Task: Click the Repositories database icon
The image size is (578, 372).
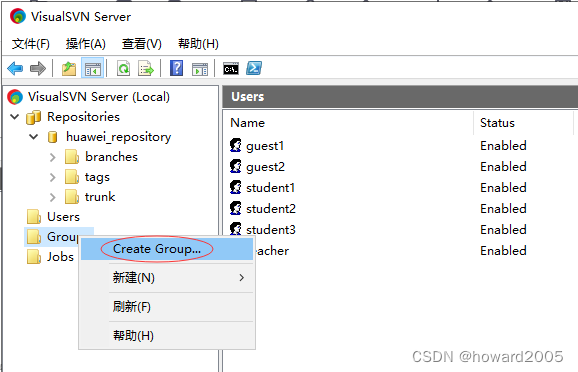Action: [34, 117]
